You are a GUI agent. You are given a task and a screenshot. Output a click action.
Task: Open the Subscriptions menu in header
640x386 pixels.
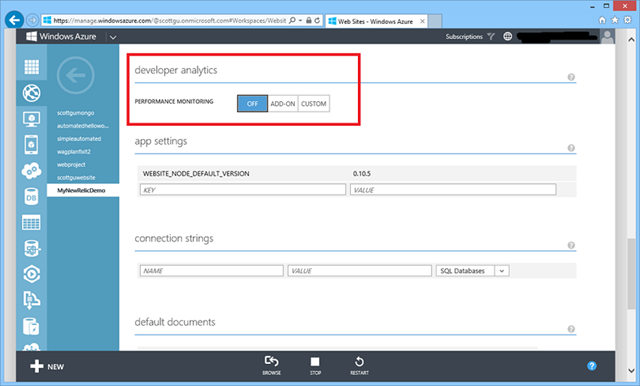click(x=464, y=37)
